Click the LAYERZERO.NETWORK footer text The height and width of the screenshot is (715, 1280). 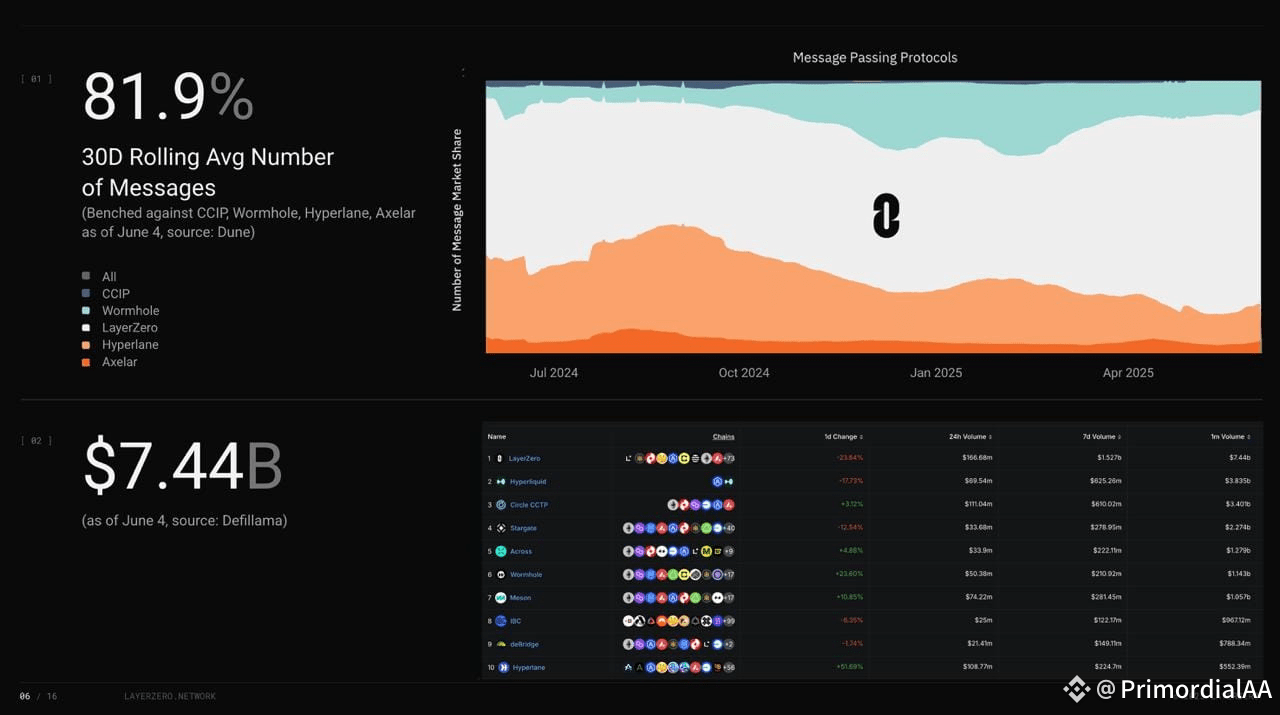[x=170, y=696]
